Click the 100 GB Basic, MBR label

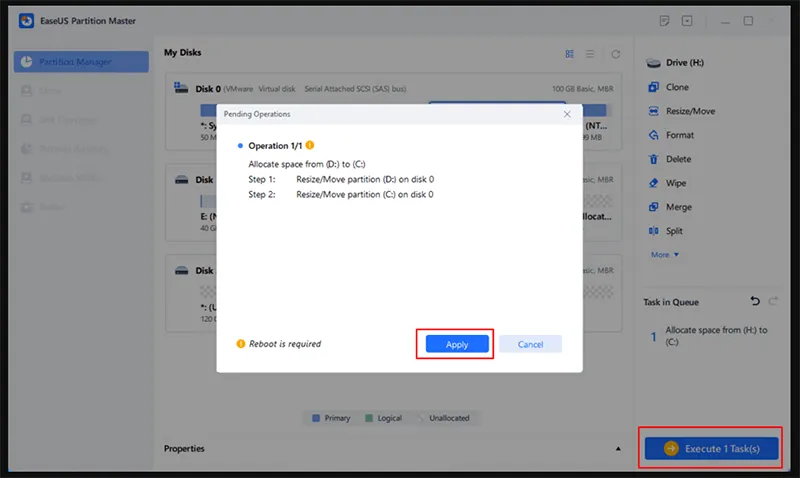583,89
